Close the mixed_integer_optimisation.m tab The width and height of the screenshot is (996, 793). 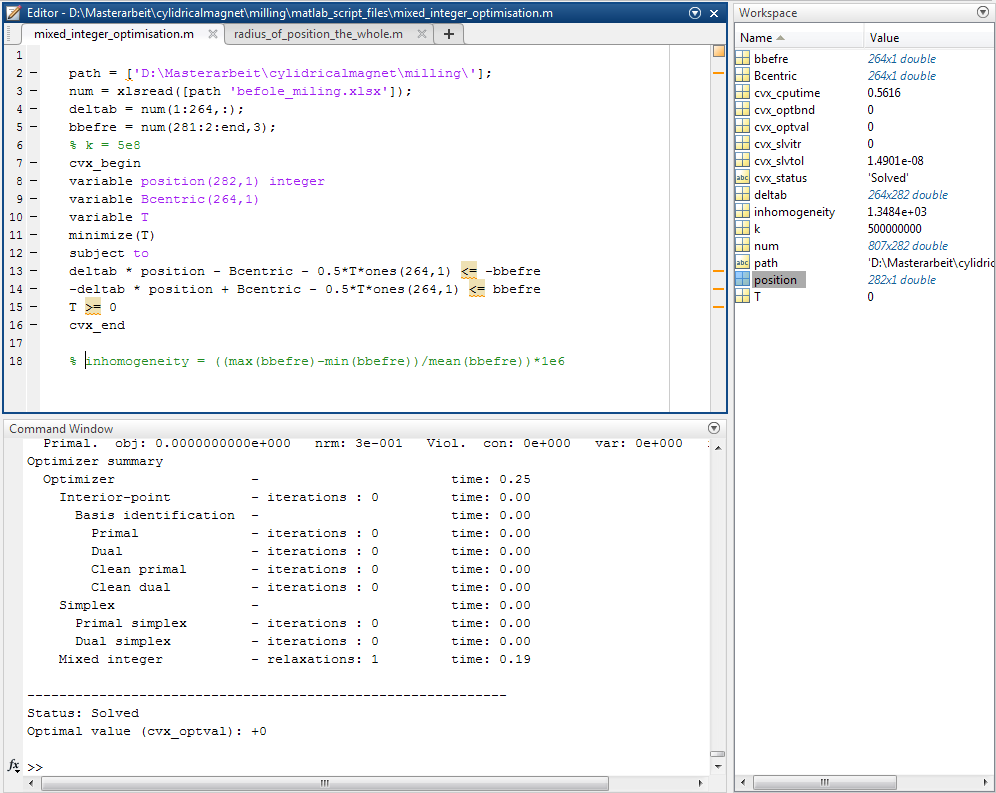pos(213,34)
